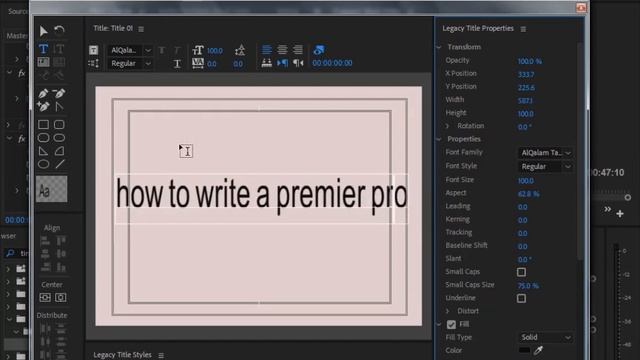Center title horizontally in Center section
640x360 pixels.
point(60,298)
